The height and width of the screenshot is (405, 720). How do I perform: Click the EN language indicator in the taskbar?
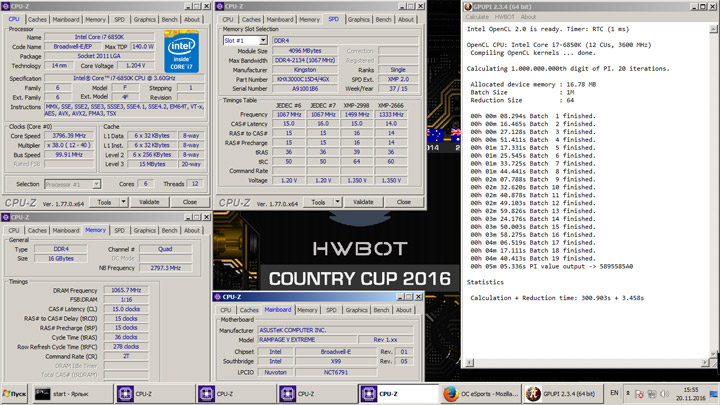pos(614,393)
